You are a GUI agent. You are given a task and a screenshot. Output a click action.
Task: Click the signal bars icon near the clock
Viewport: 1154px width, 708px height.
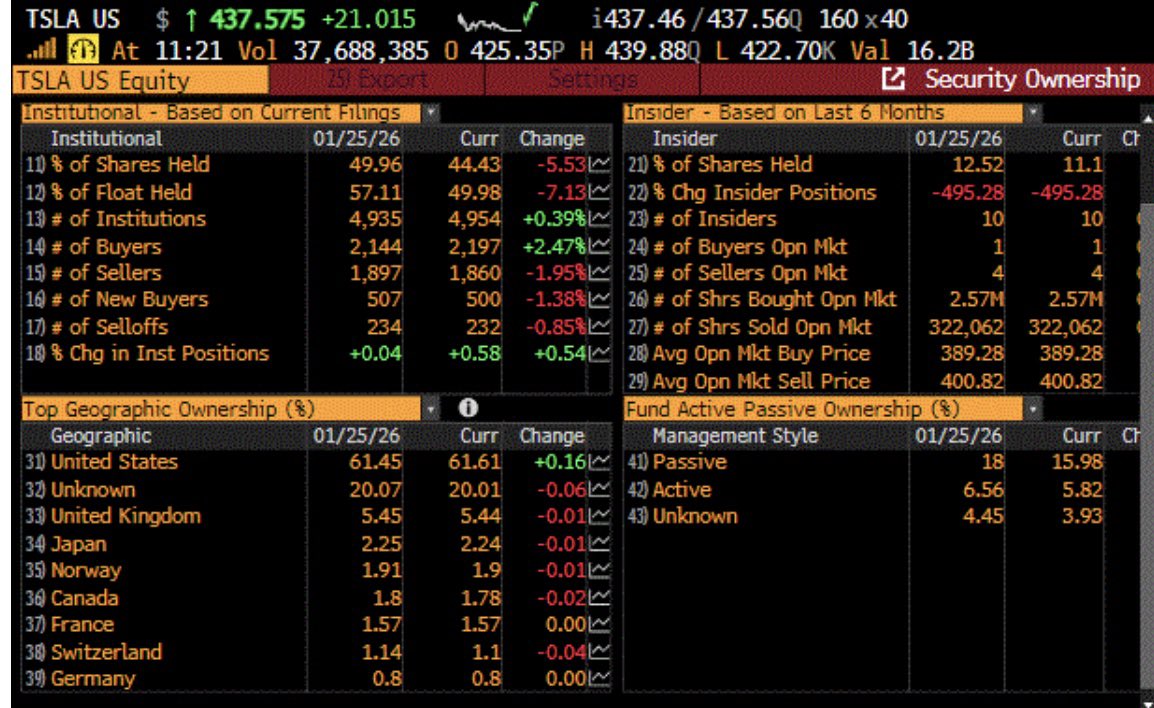pyautogui.click(x=43, y=49)
